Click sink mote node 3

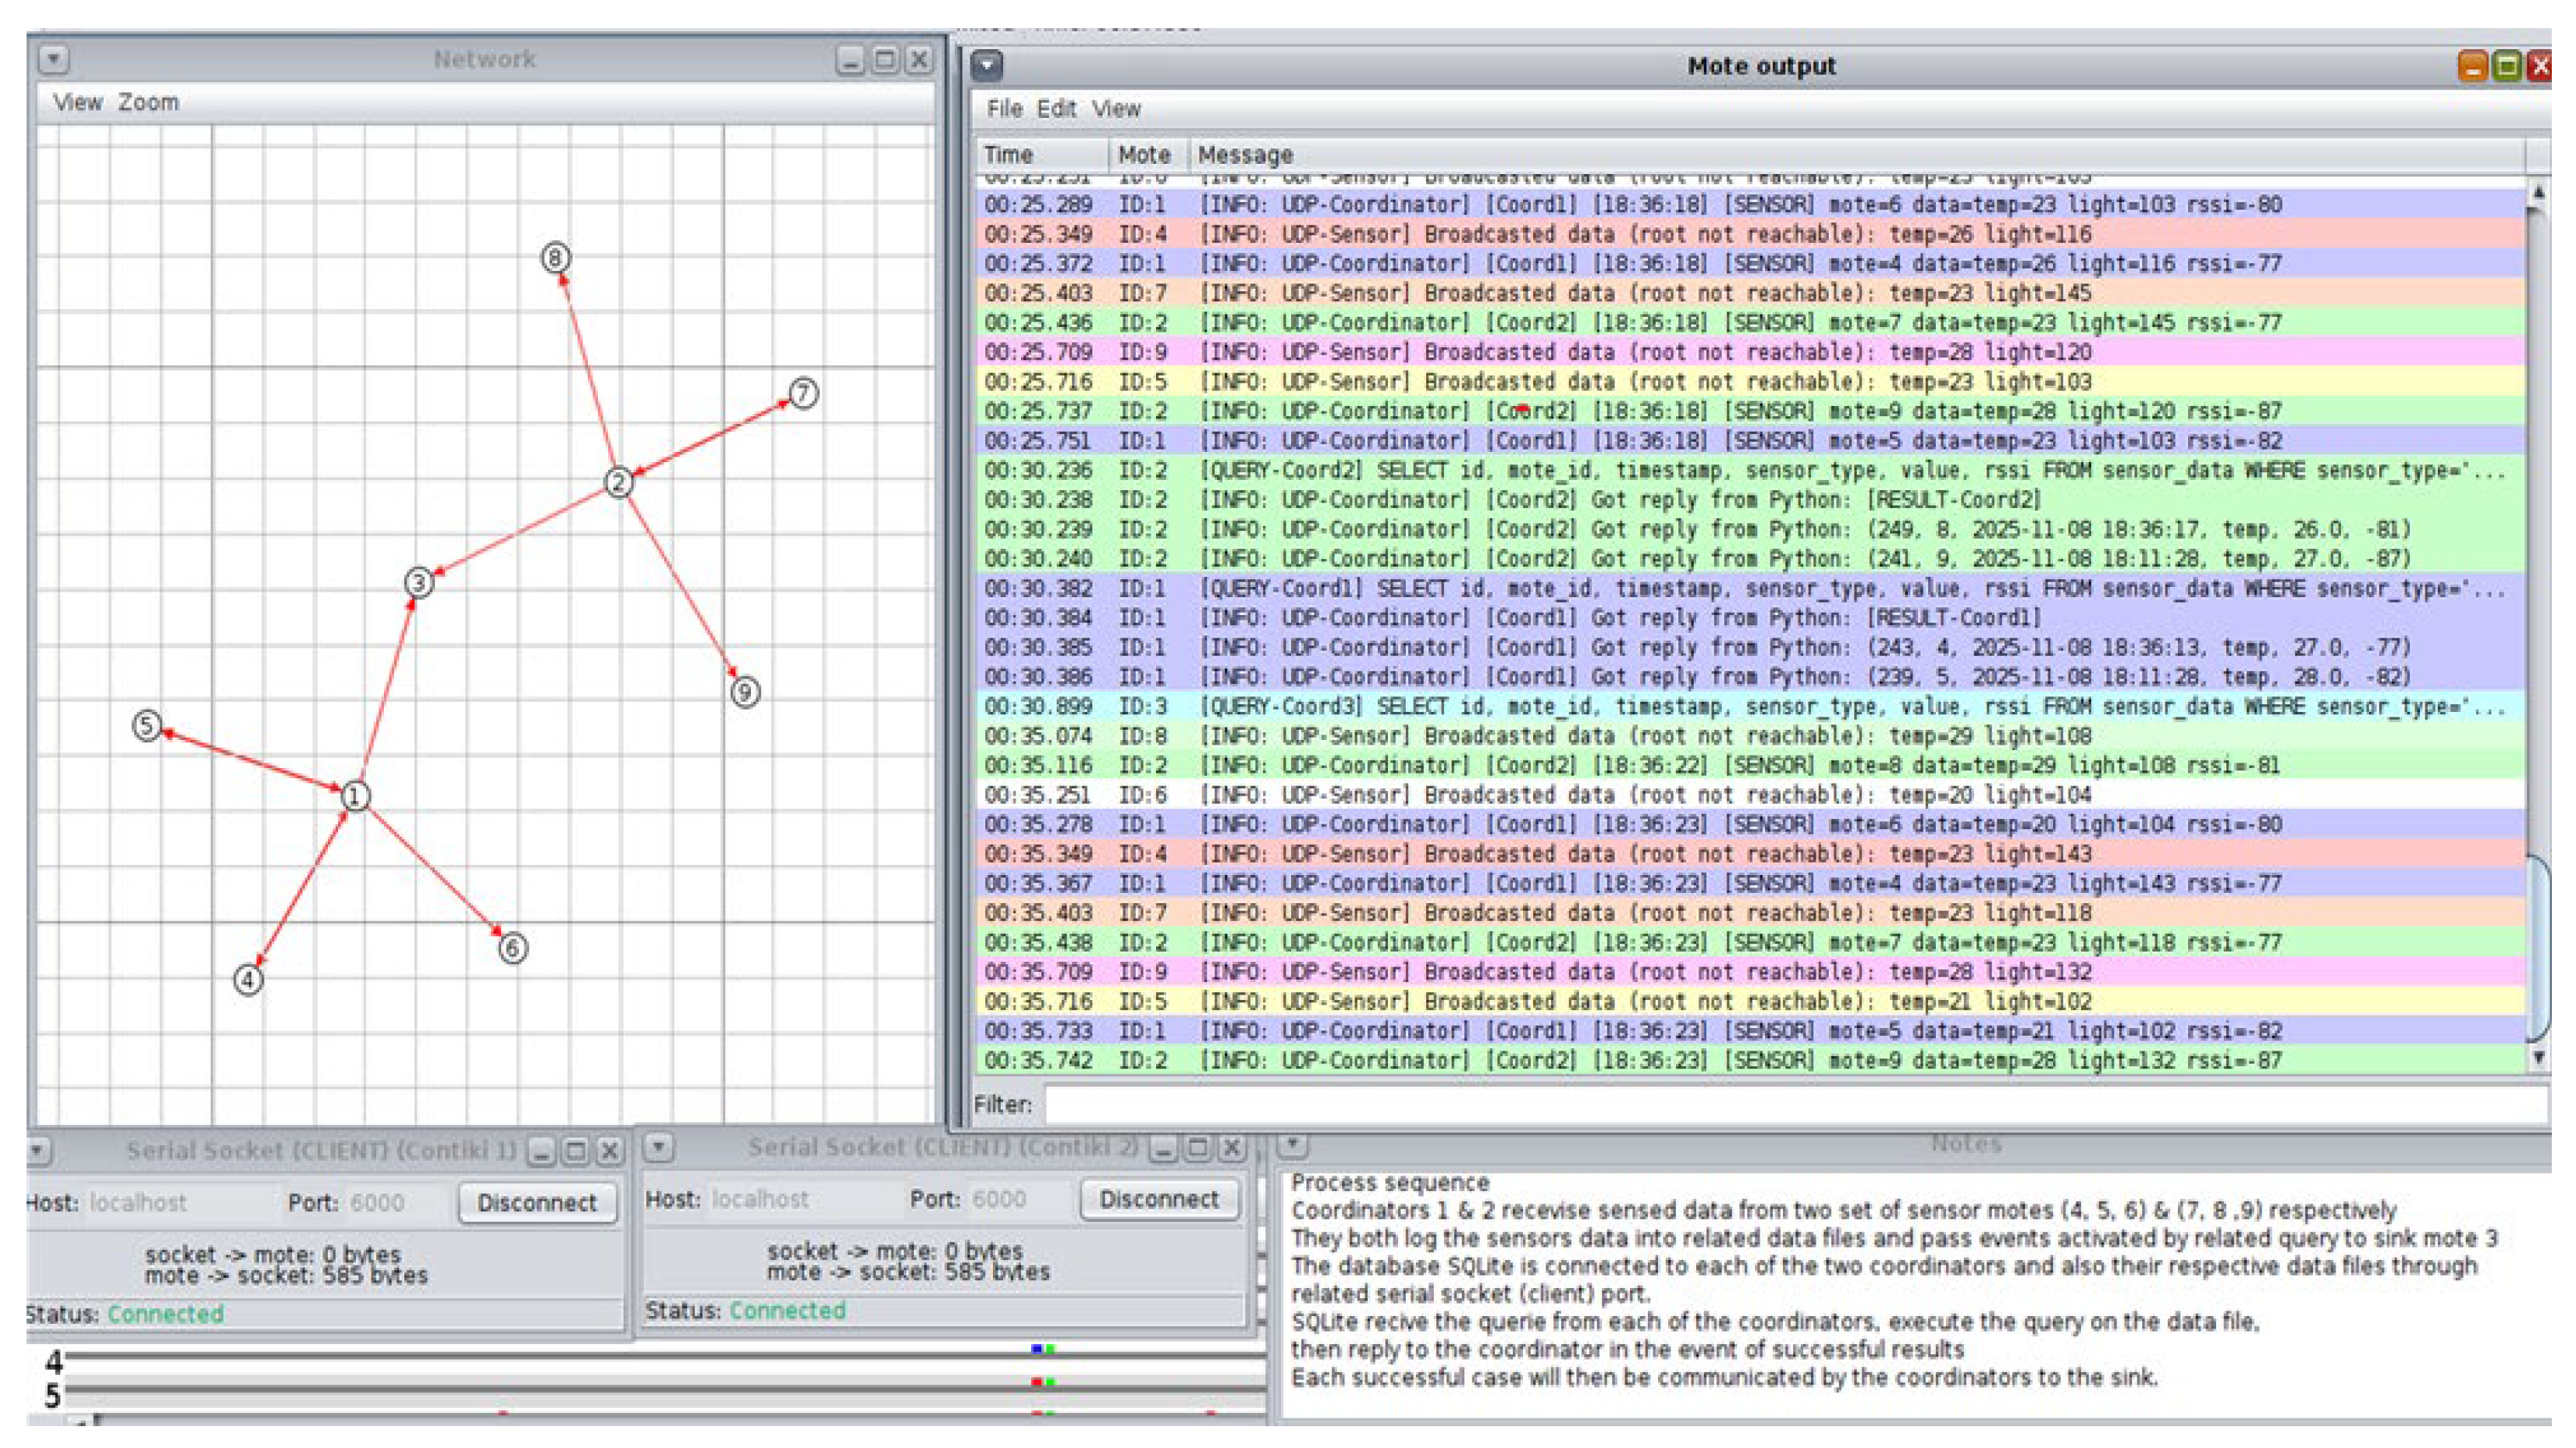(x=419, y=582)
